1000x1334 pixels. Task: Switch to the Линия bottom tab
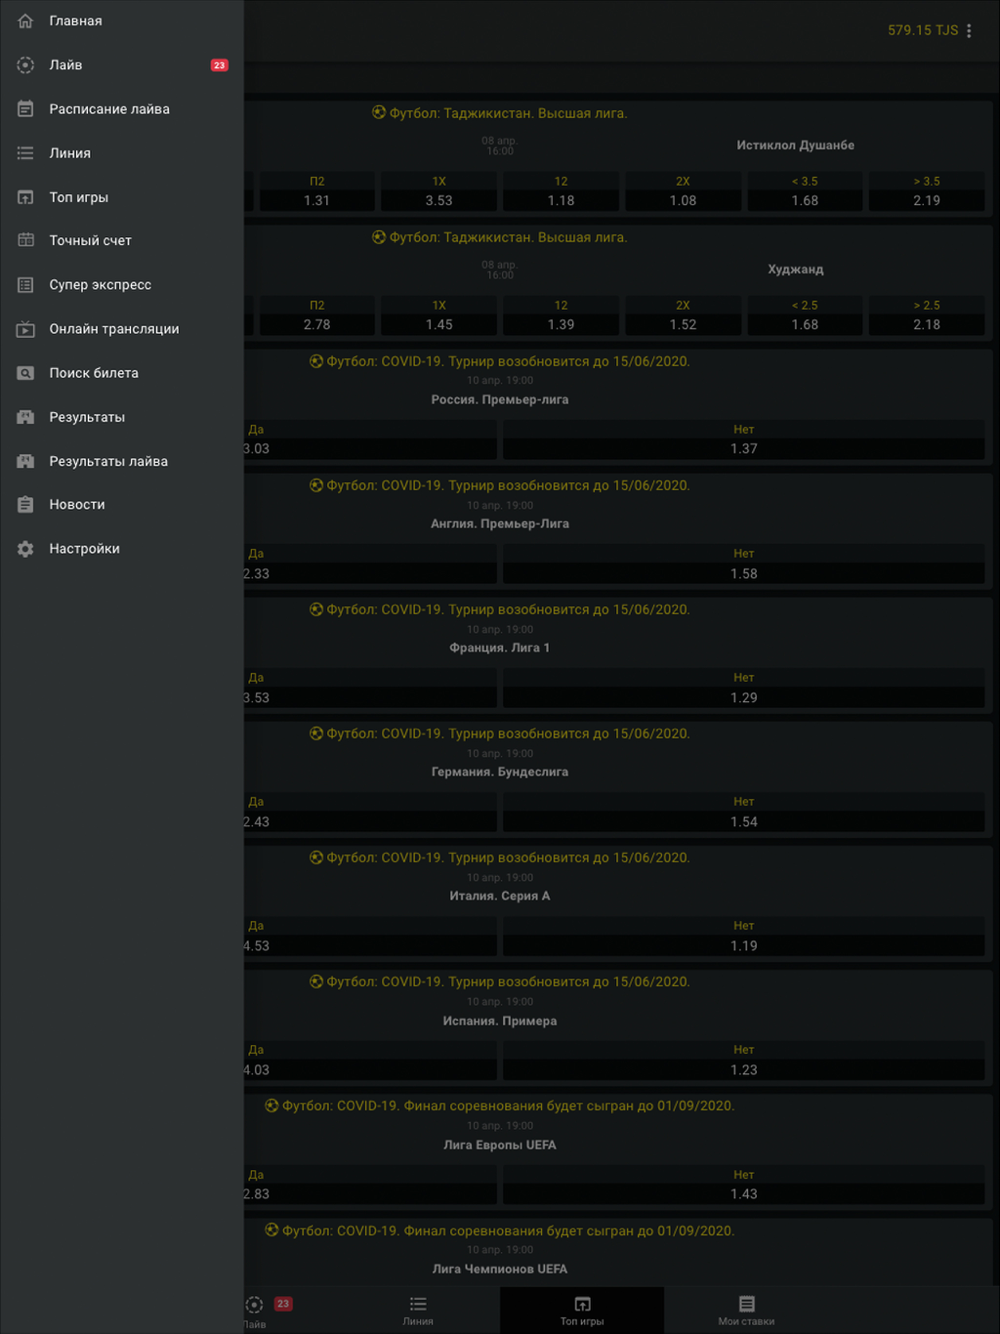pyautogui.click(x=418, y=1310)
